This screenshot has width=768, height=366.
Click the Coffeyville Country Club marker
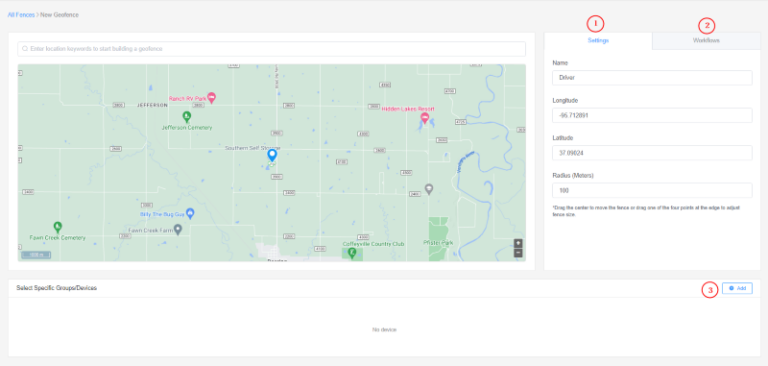click(351, 253)
